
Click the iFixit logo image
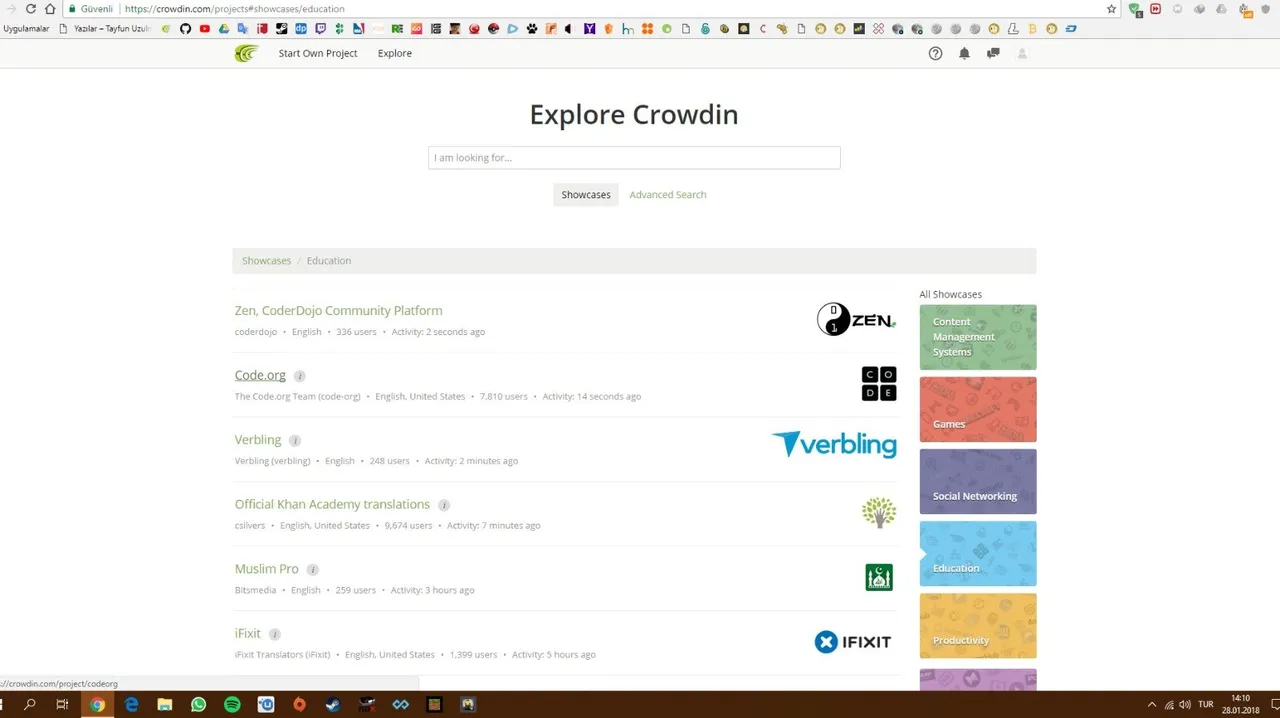click(853, 642)
